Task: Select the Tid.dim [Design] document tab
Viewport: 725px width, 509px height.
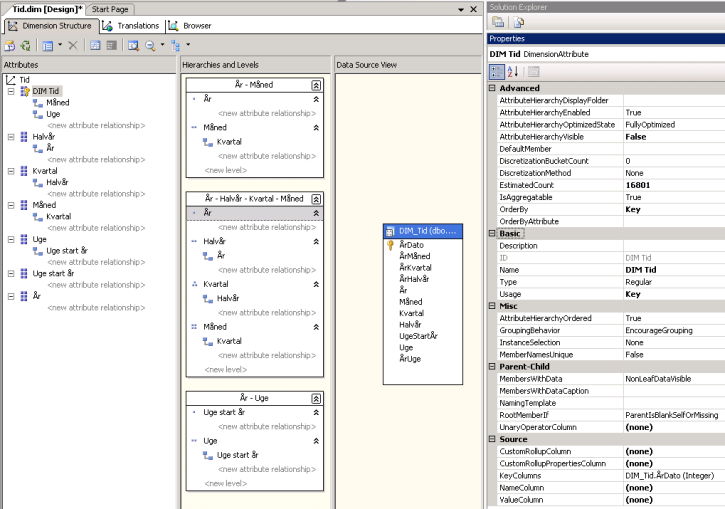Action: tap(46, 9)
